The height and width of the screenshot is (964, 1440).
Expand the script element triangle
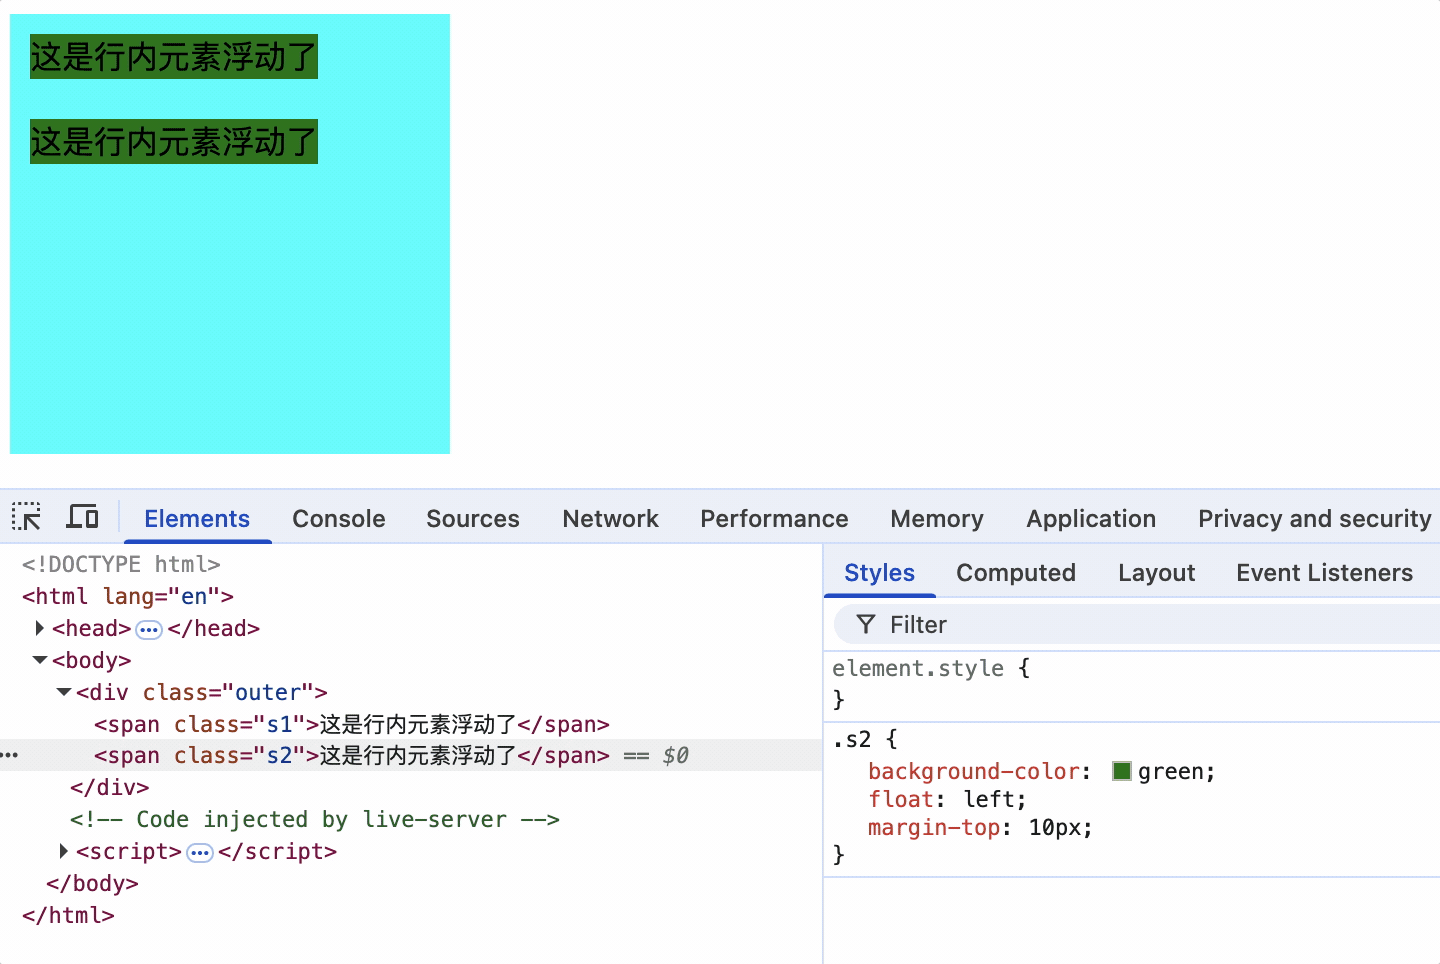pyautogui.click(x=64, y=851)
